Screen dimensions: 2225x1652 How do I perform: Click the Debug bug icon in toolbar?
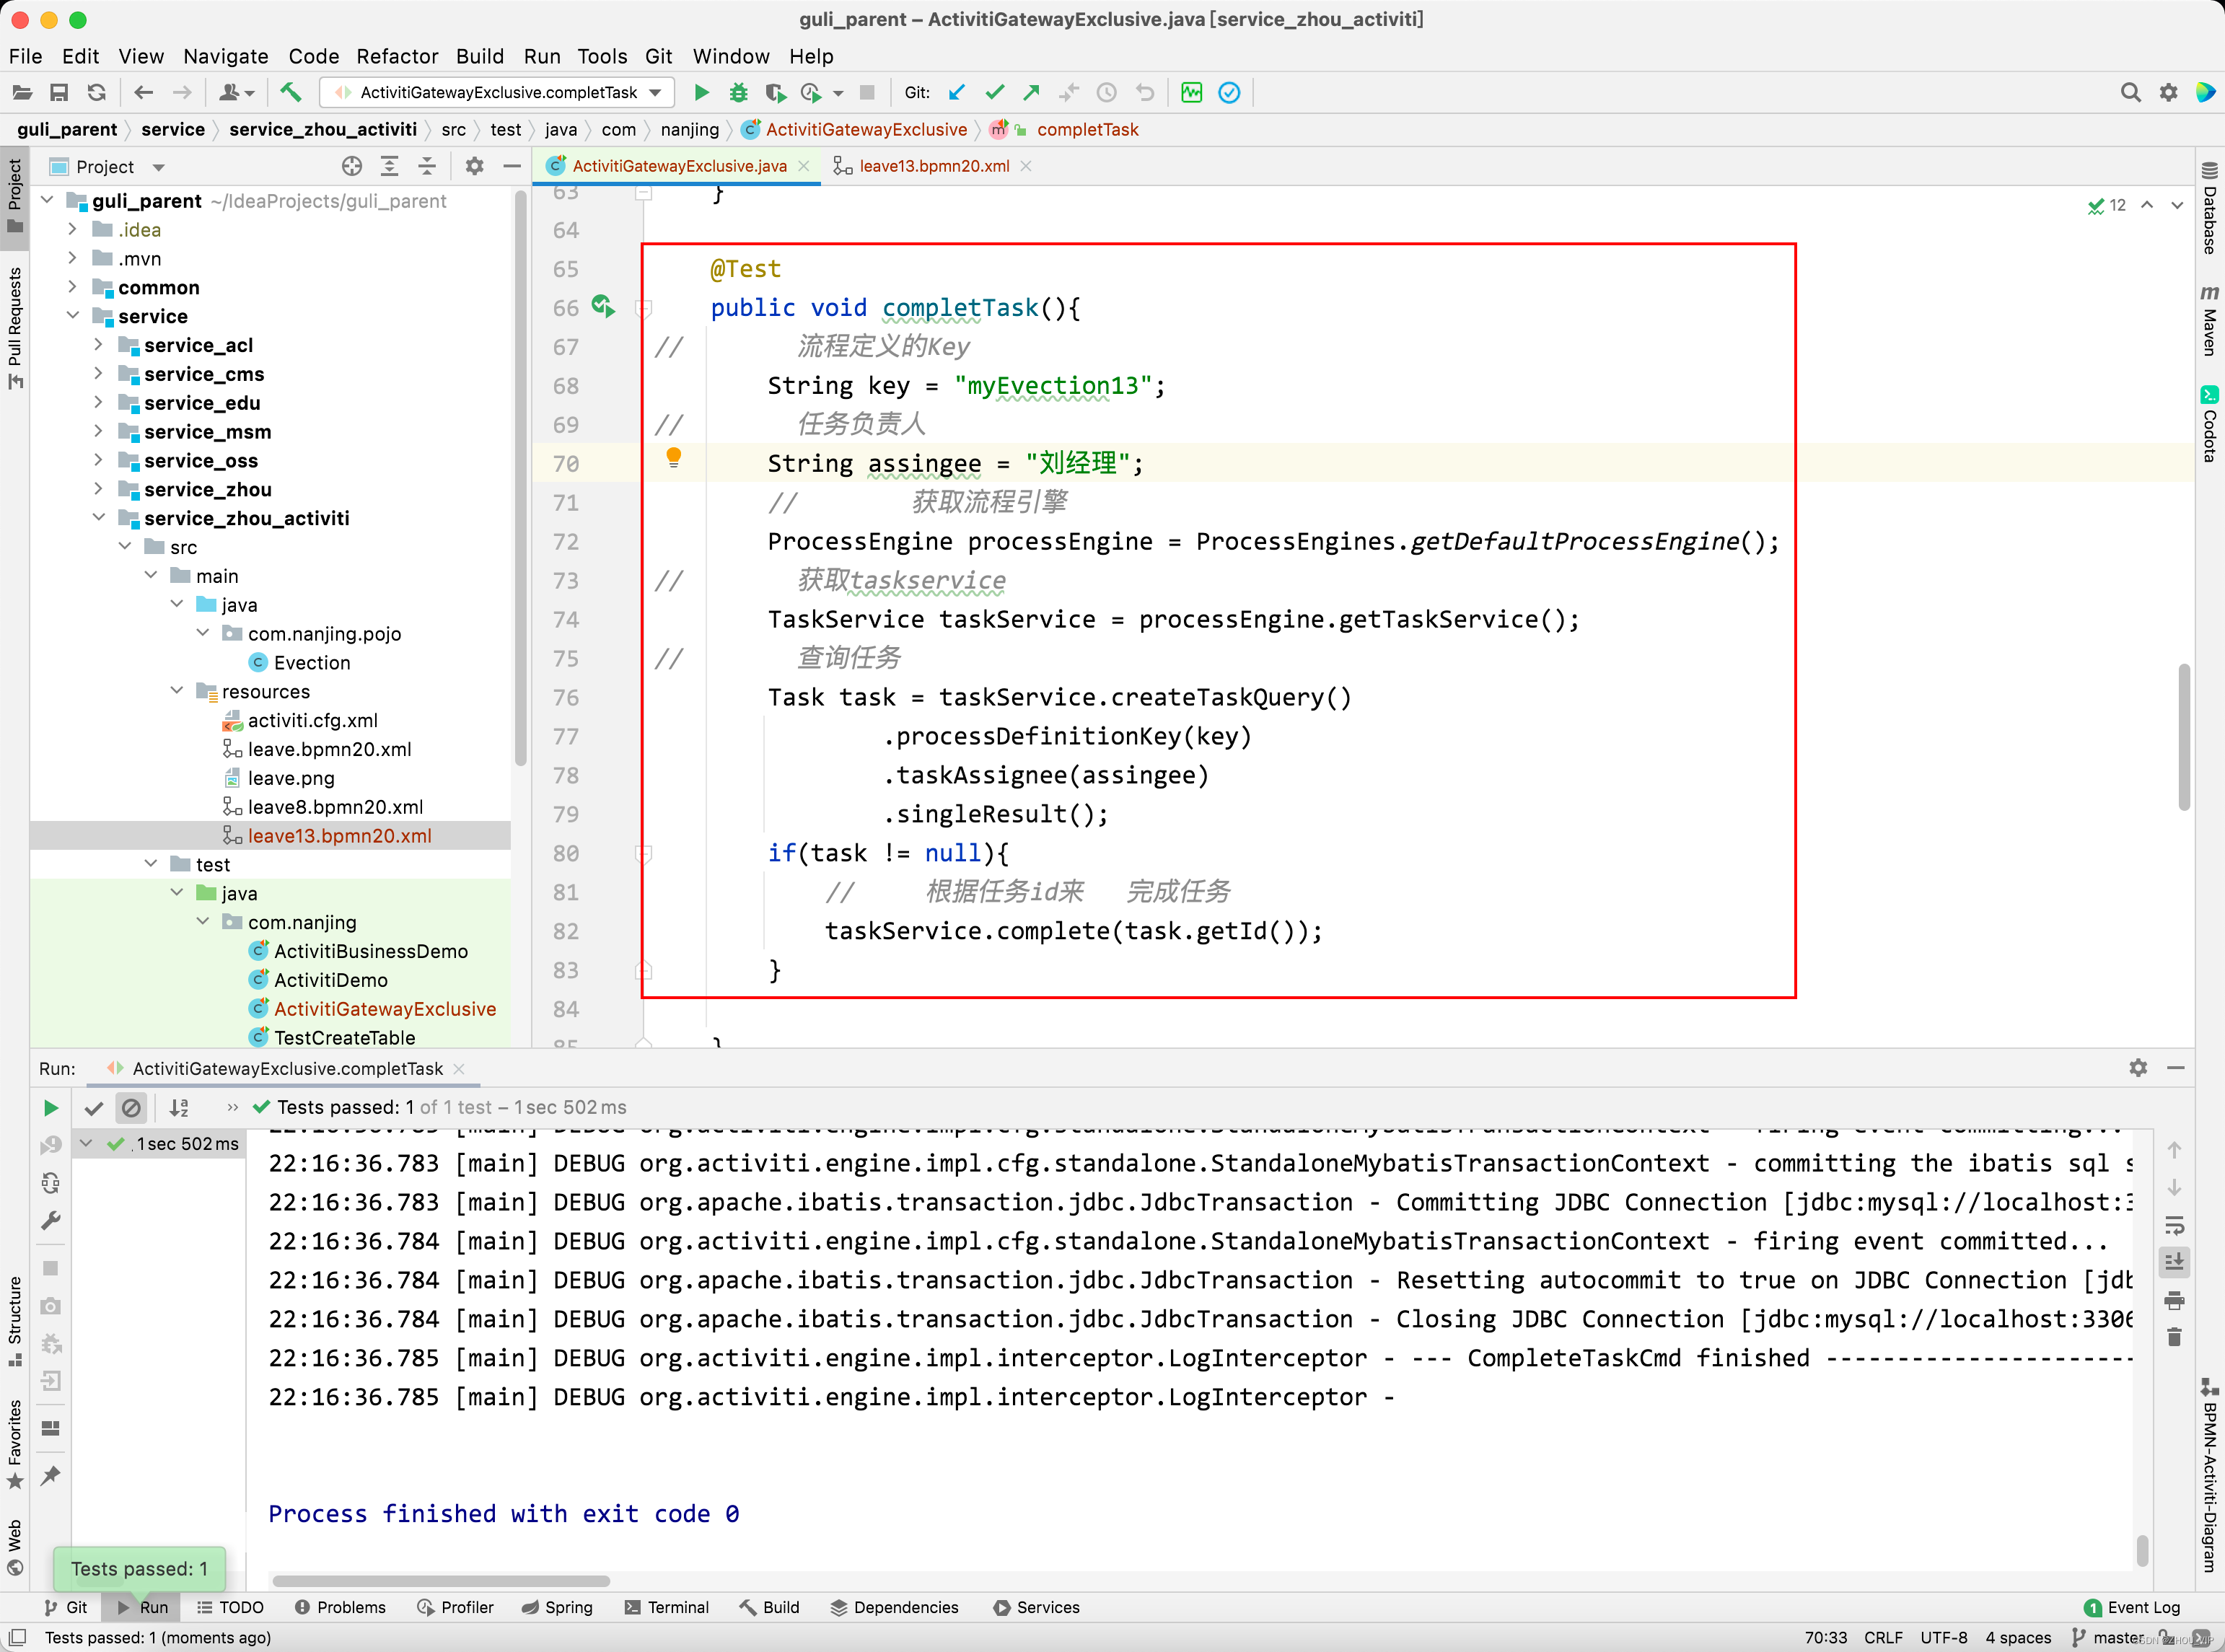[x=738, y=93]
